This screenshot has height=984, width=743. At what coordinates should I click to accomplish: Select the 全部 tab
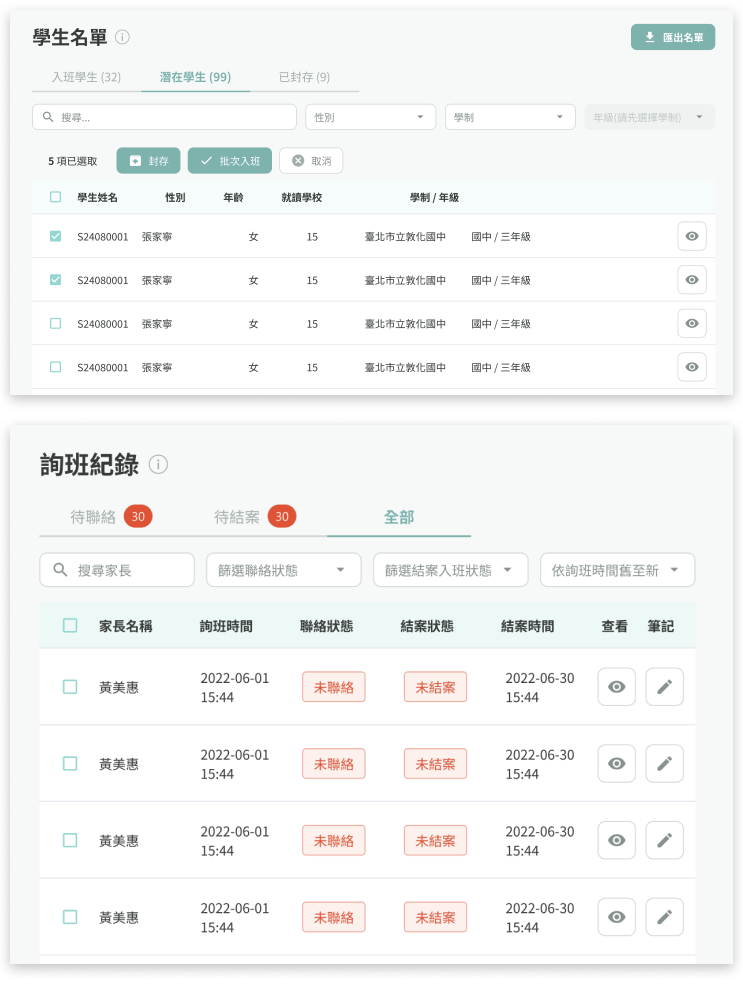pos(399,517)
